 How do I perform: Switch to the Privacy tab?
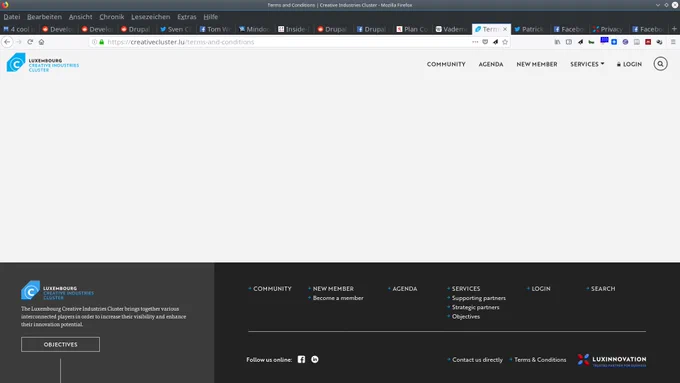tap(609, 29)
